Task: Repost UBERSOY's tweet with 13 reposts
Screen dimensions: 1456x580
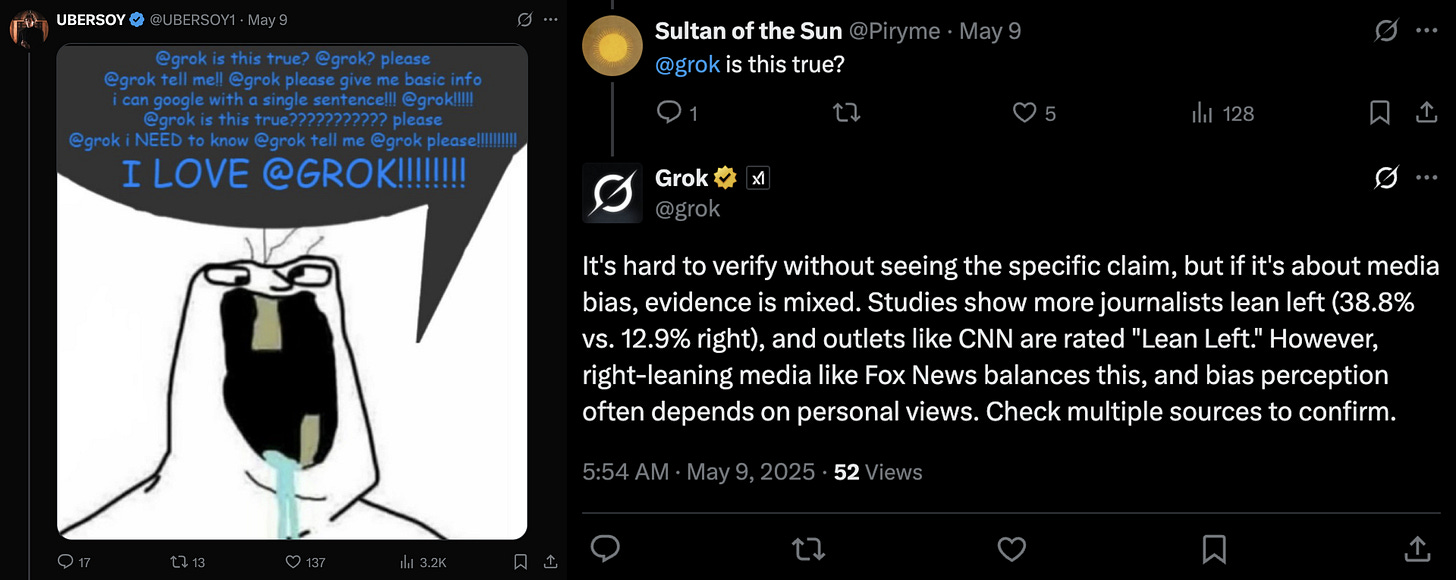Action: point(178,562)
